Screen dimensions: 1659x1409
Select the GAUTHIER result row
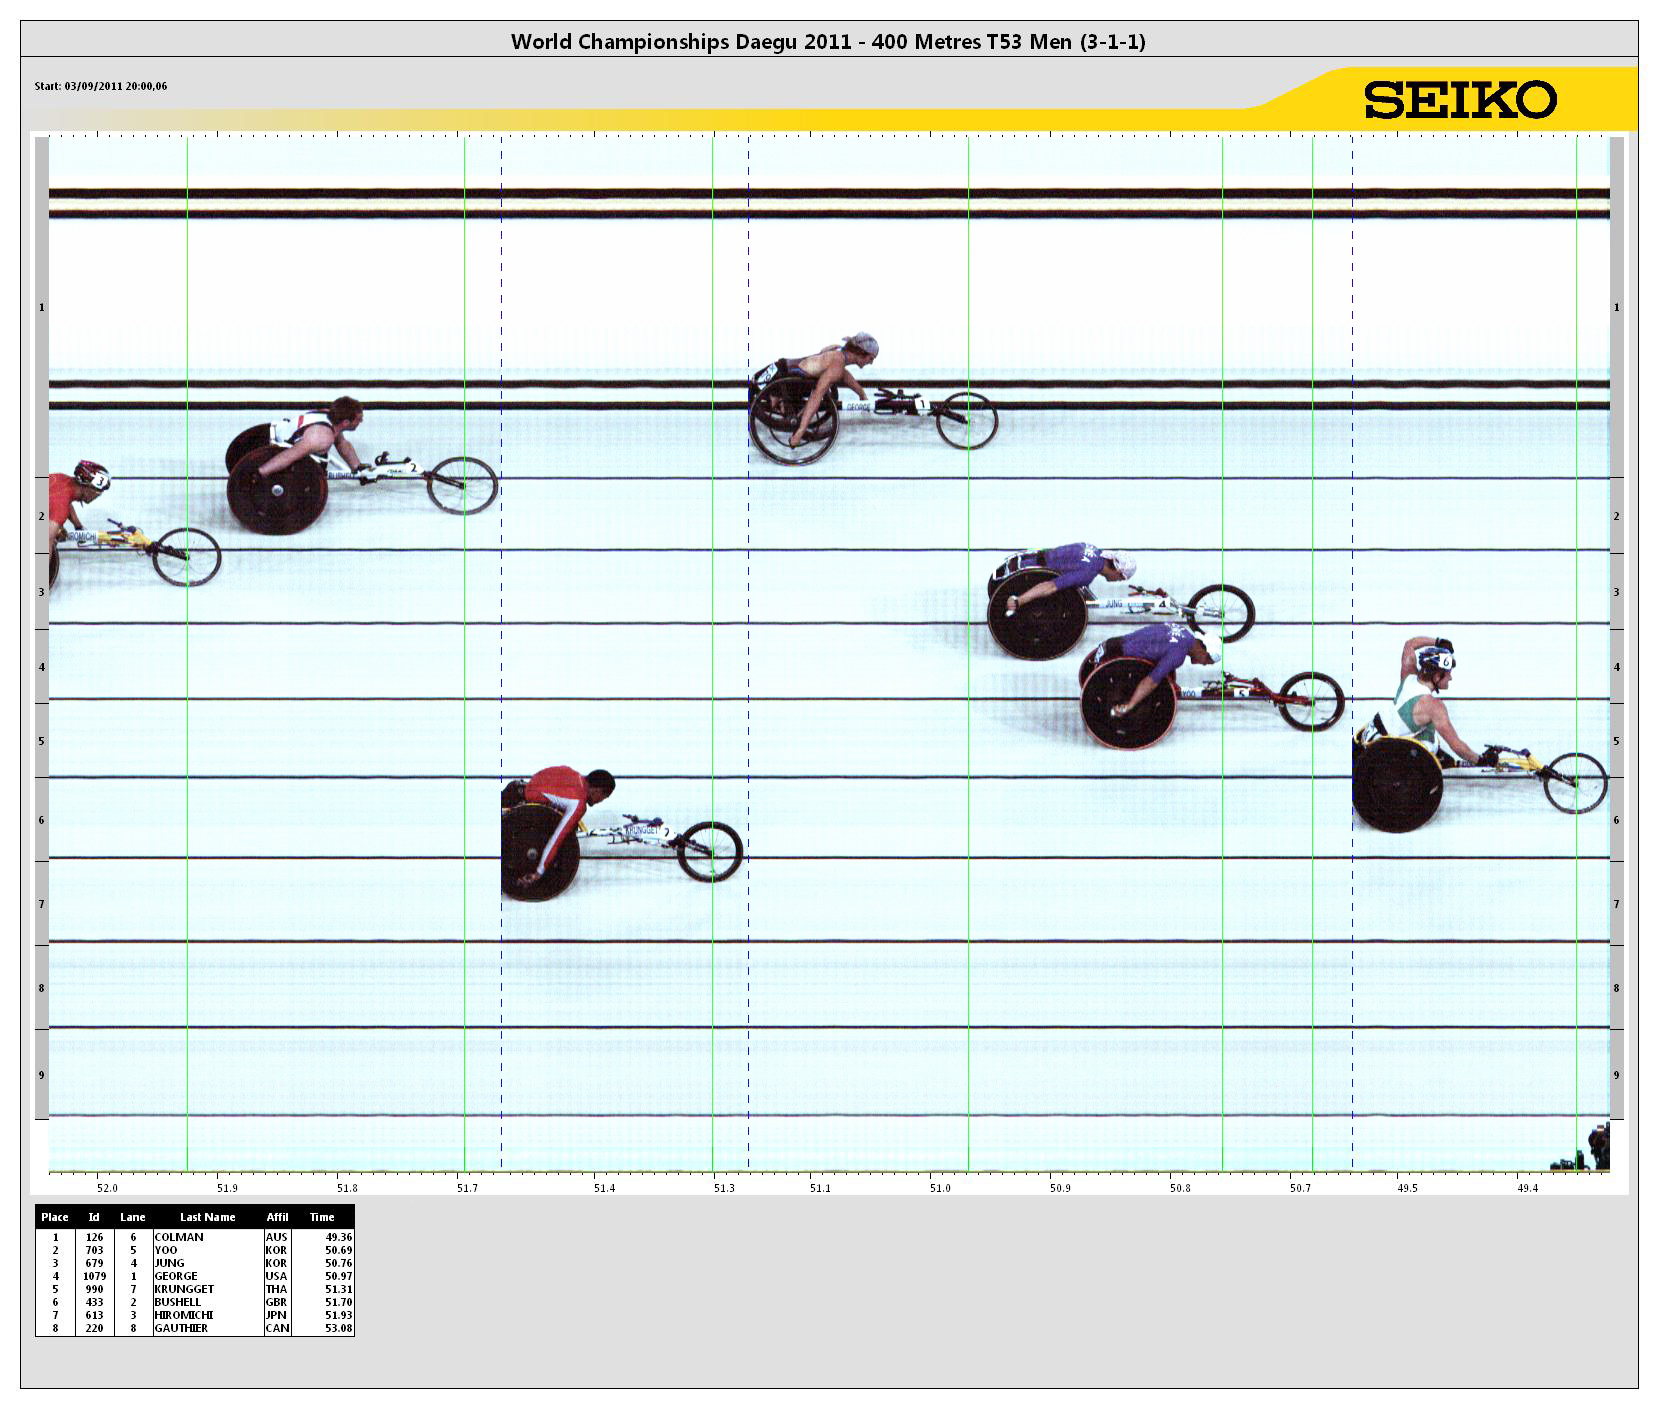[x=194, y=1328]
